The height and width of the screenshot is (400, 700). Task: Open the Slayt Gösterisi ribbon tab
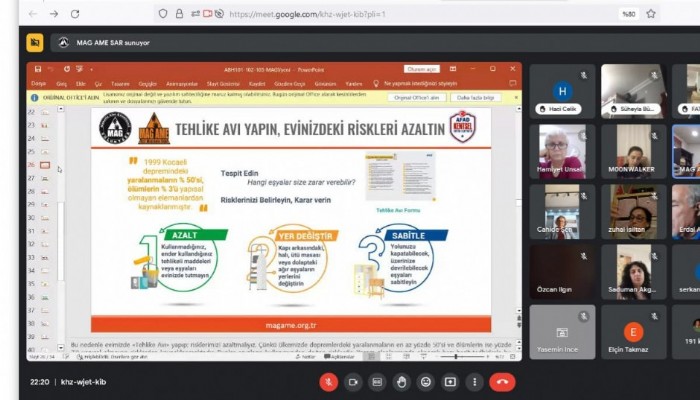pos(223,84)
